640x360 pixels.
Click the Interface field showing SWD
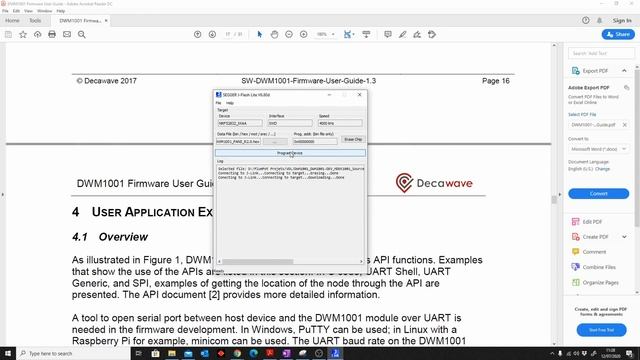coord(290,123)
